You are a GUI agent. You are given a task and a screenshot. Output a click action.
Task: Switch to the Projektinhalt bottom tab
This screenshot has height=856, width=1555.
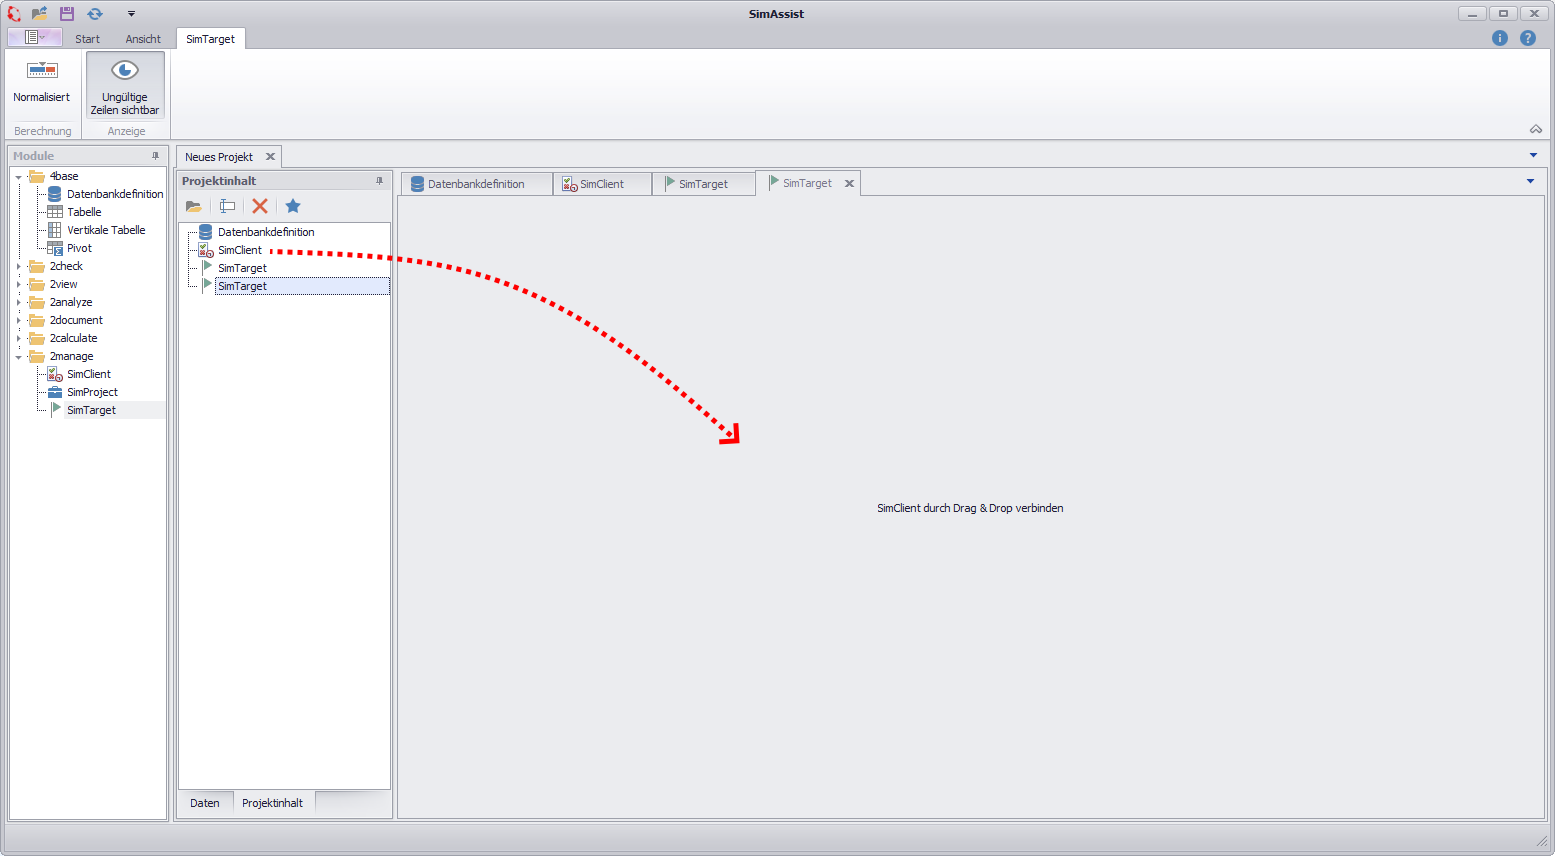coord(272,803)
